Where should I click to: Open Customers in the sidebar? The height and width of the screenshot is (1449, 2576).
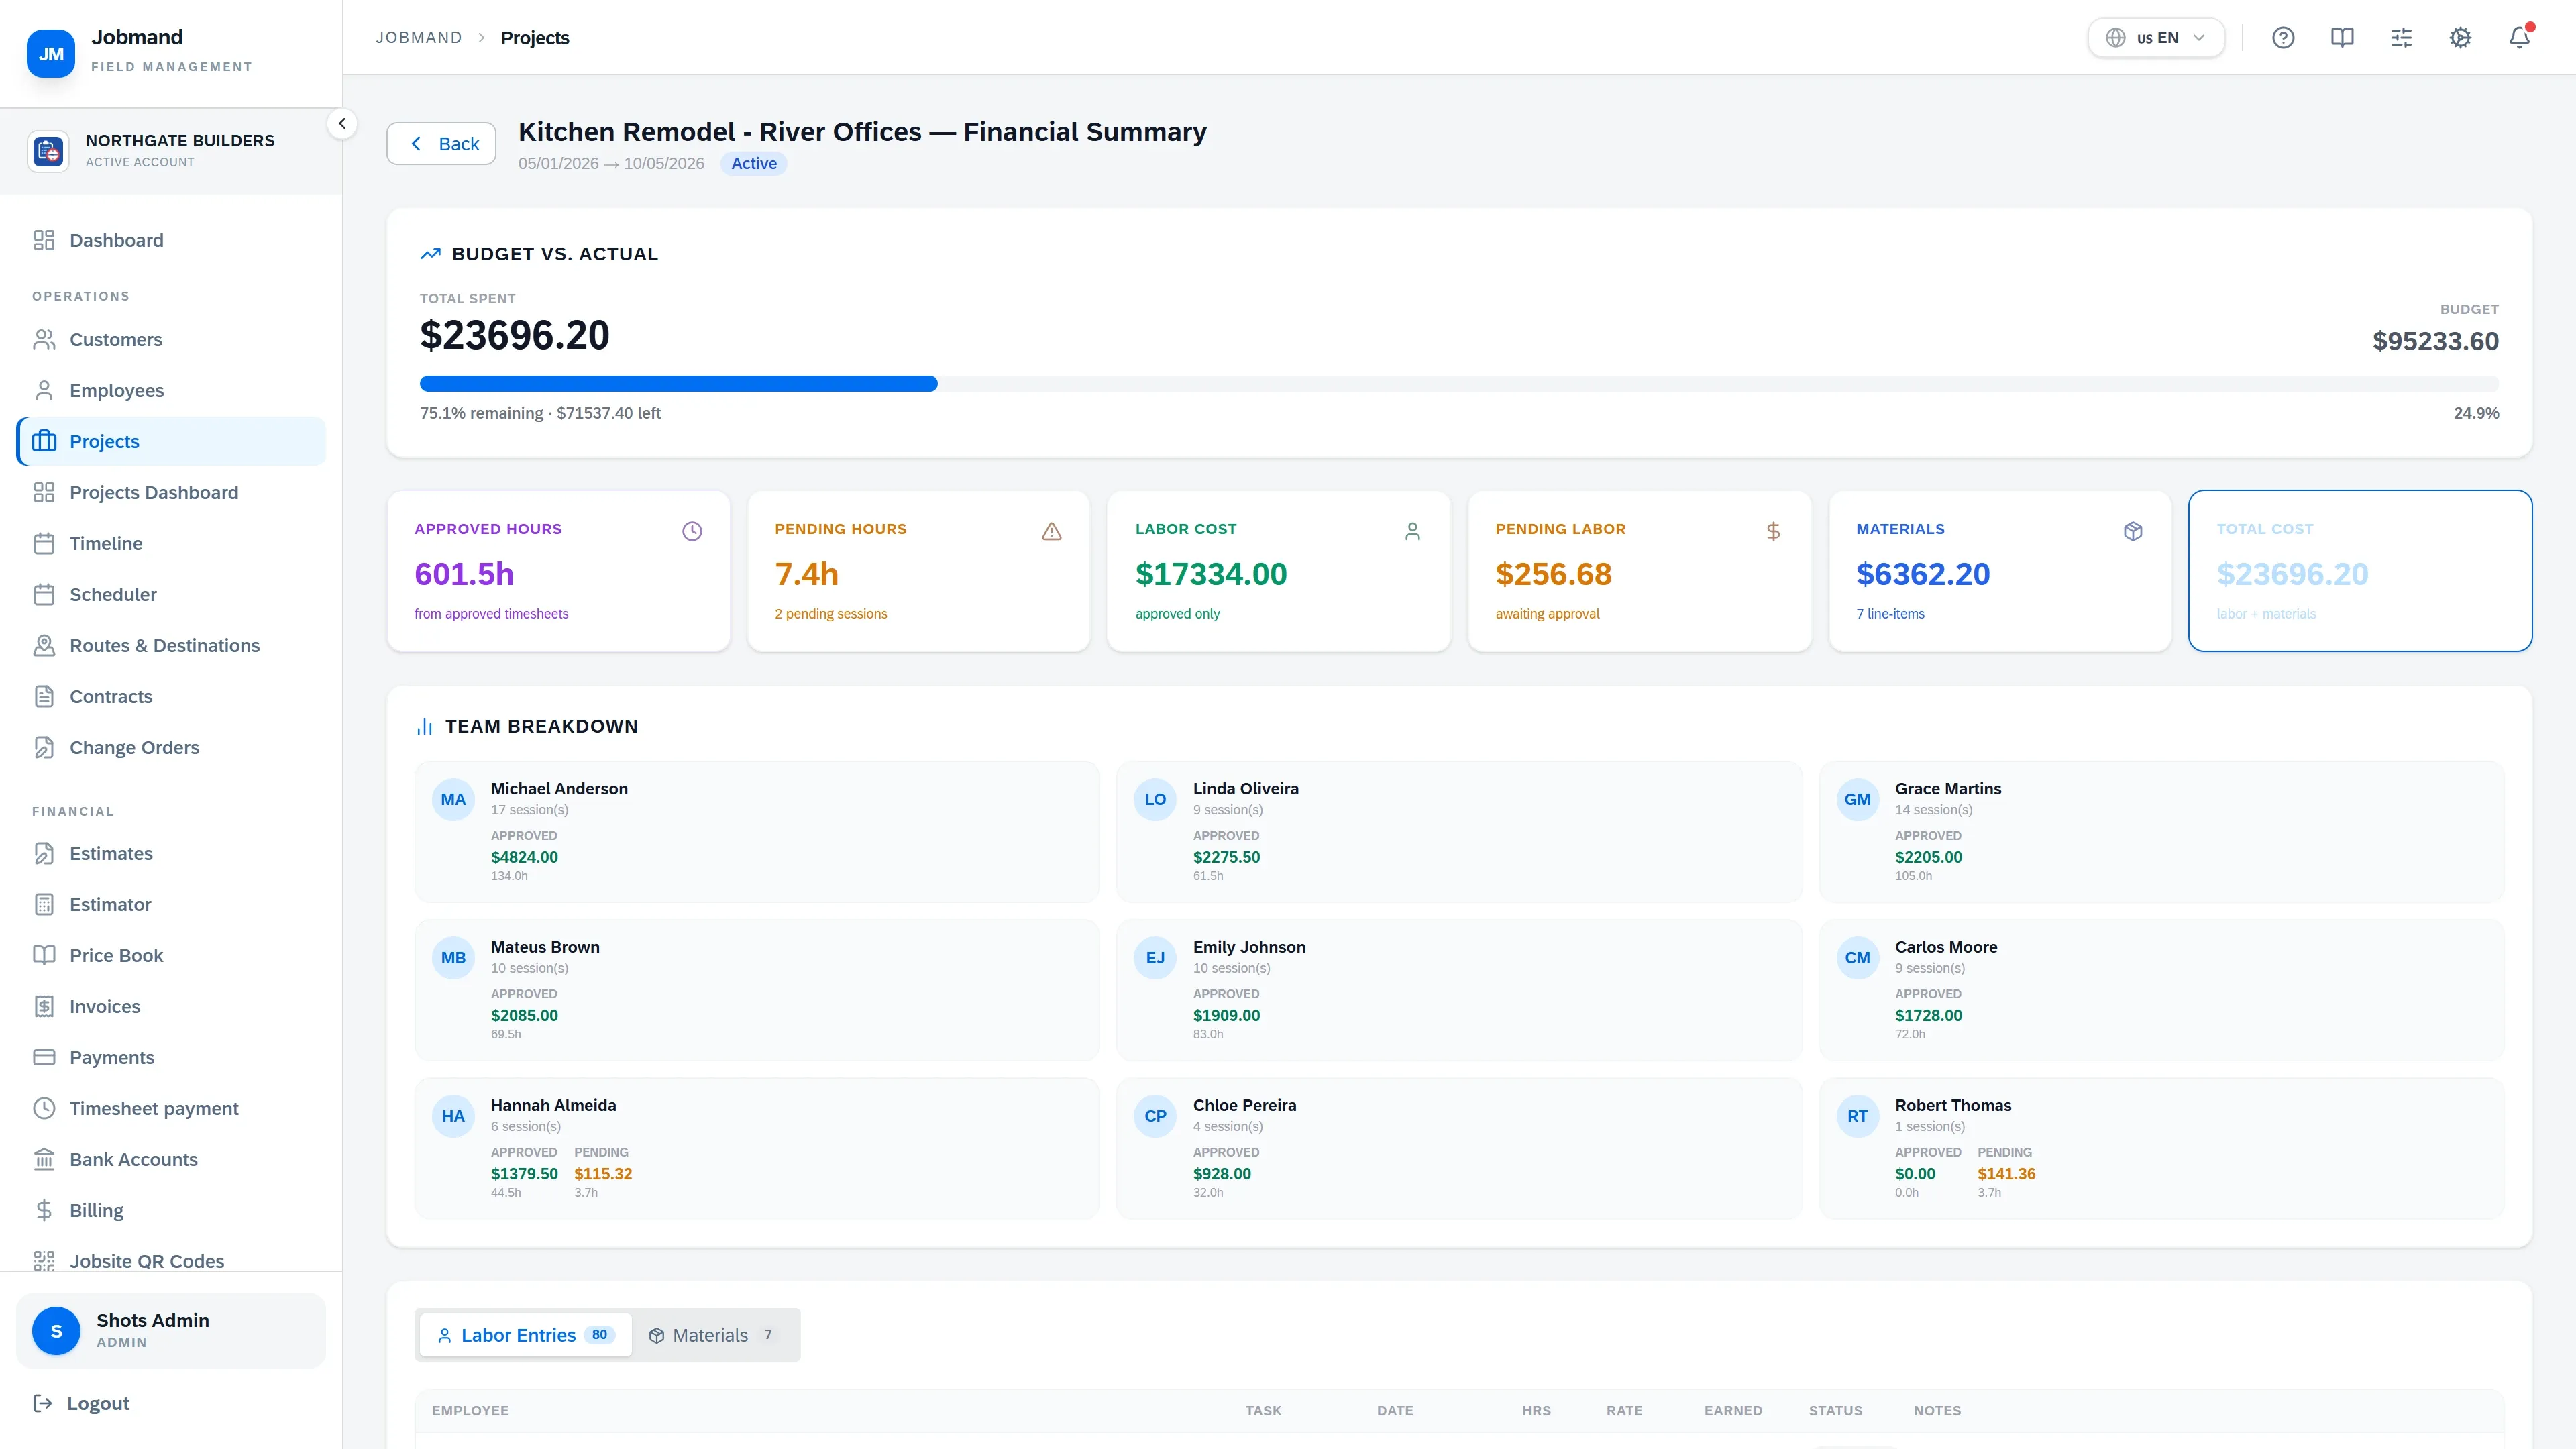(171, 340)
